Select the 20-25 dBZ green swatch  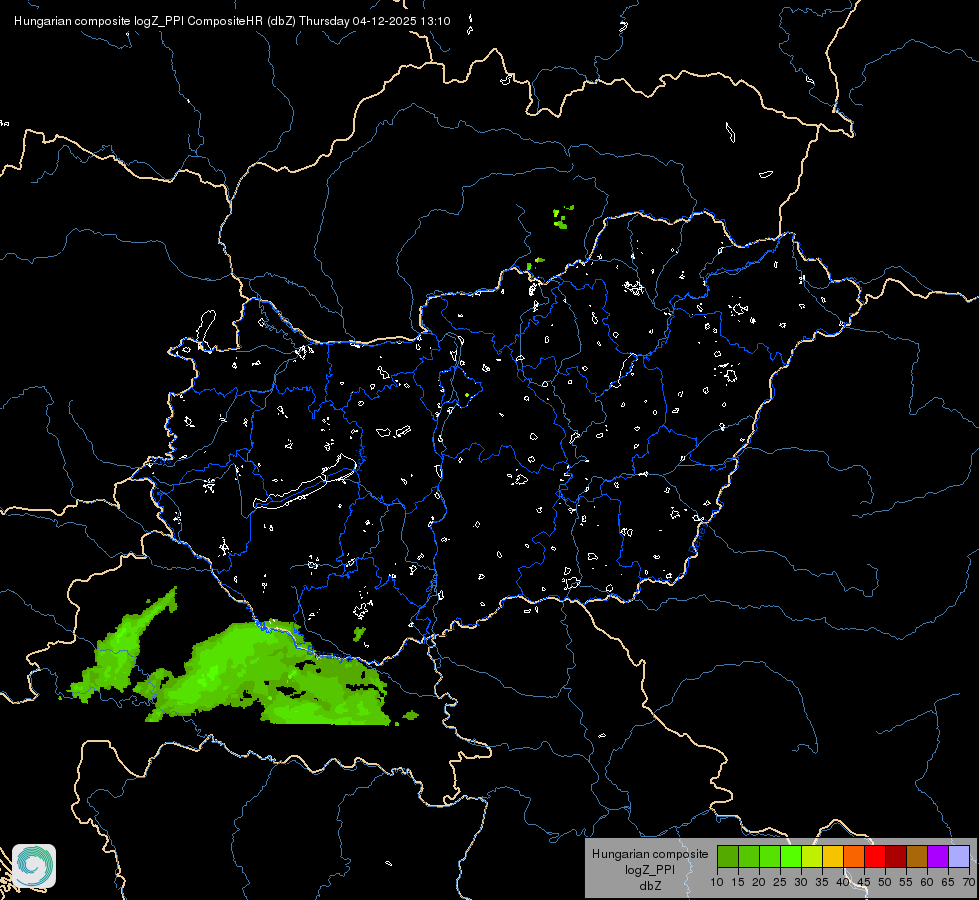click(770, 856)
